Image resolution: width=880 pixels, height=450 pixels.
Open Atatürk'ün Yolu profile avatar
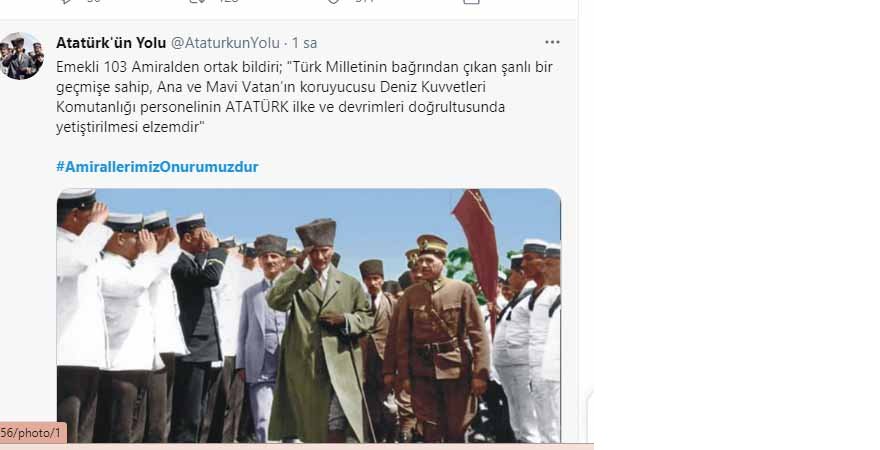pyautogui.click(x=21, y=56)
